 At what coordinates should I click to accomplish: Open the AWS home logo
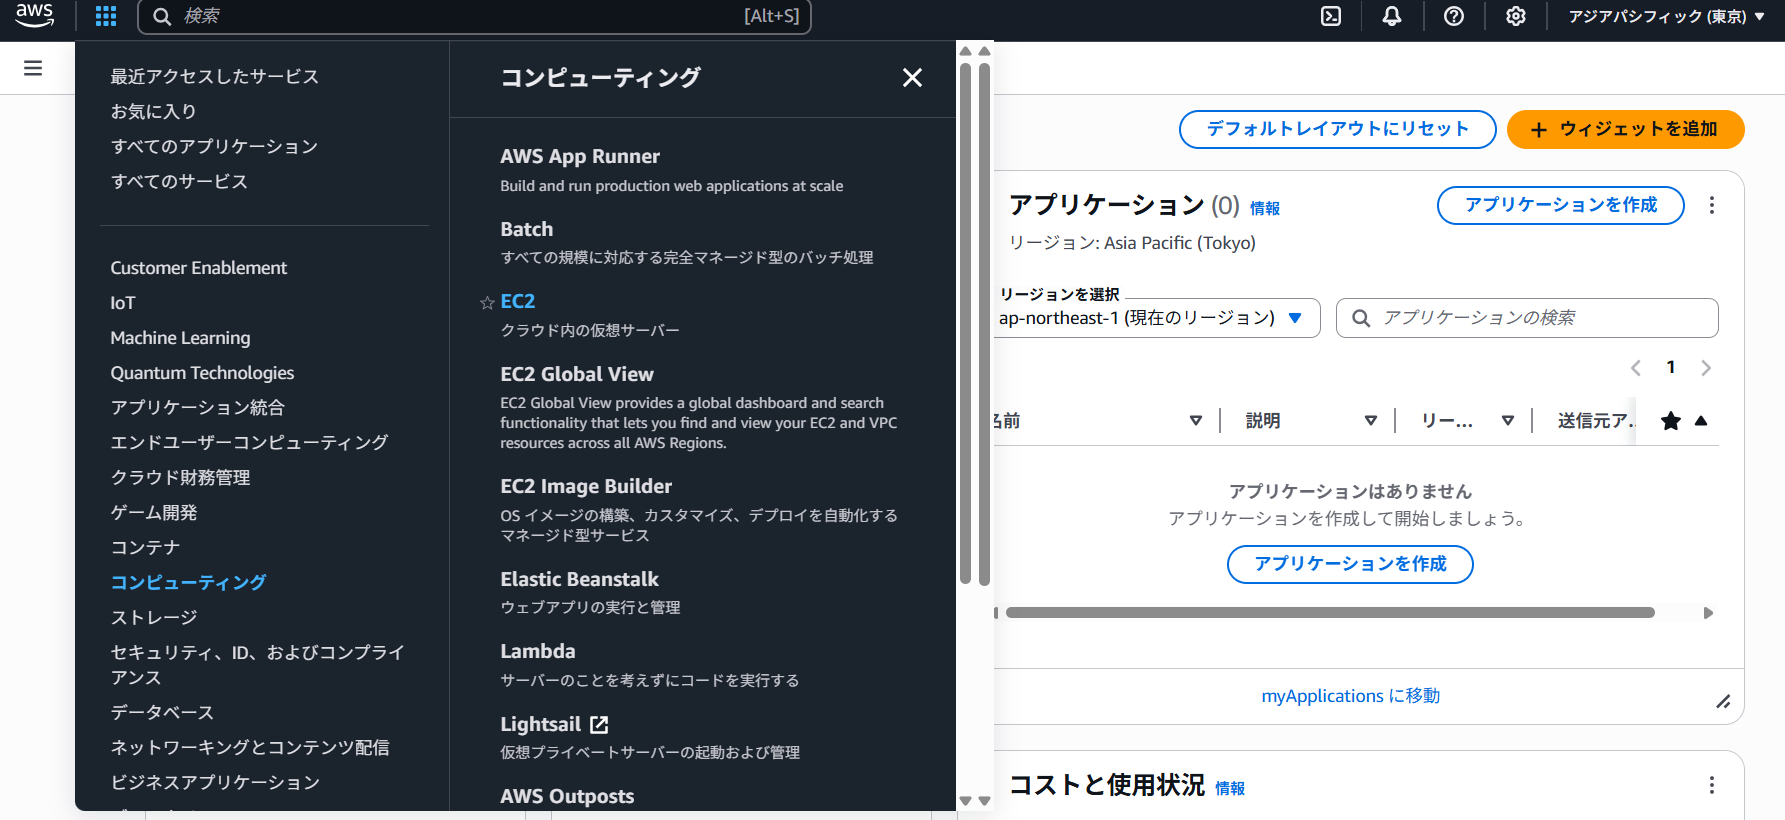(34, 15)
